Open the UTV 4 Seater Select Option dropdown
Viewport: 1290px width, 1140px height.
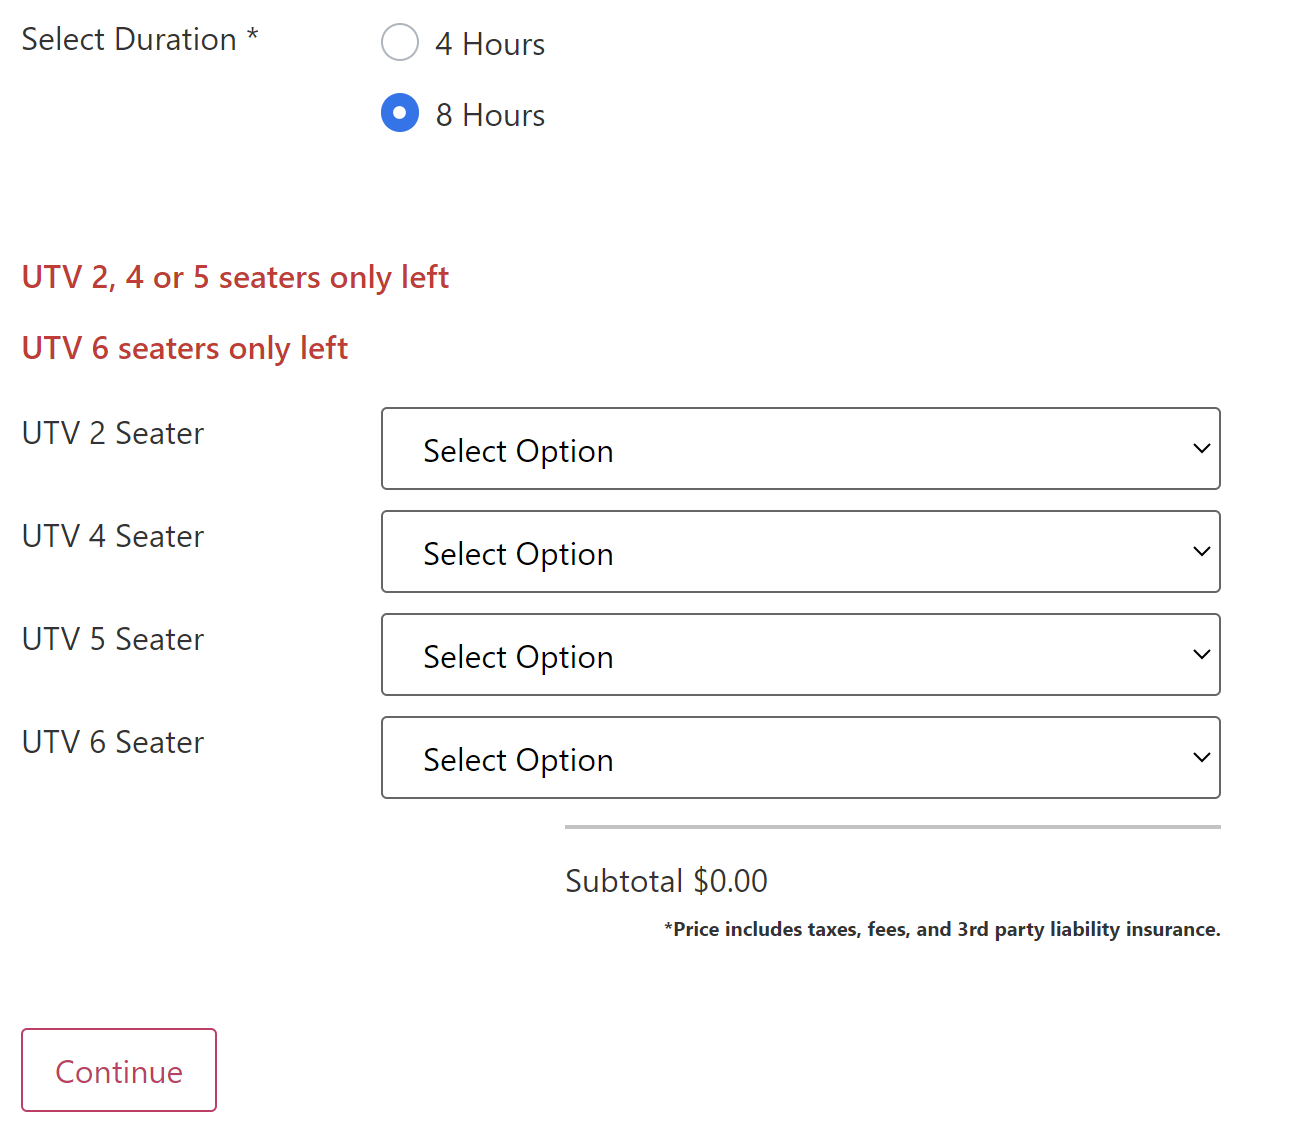800,551
